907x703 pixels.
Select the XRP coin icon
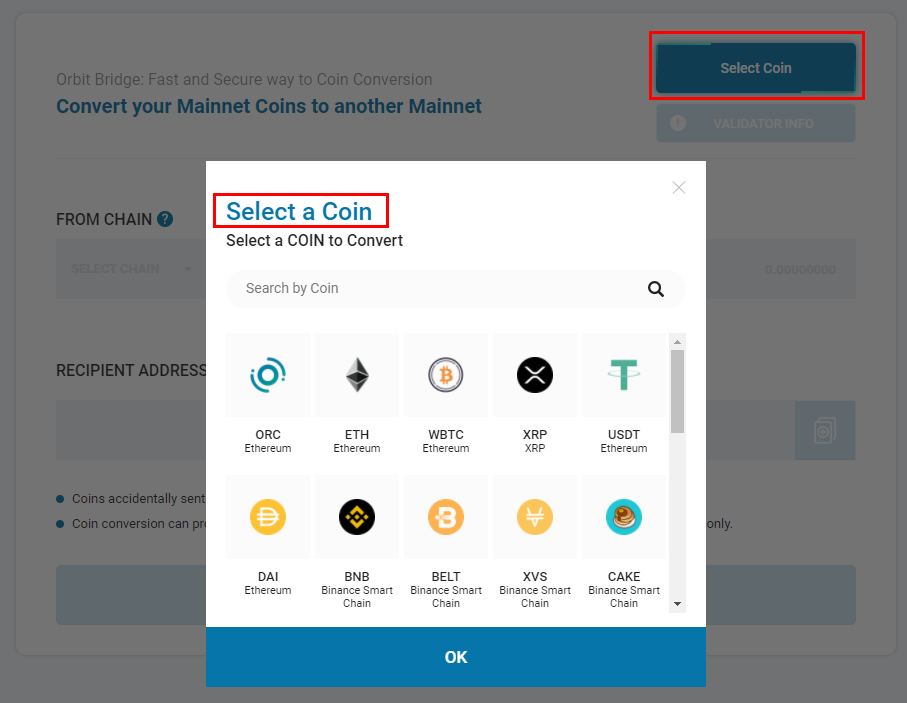535,375
